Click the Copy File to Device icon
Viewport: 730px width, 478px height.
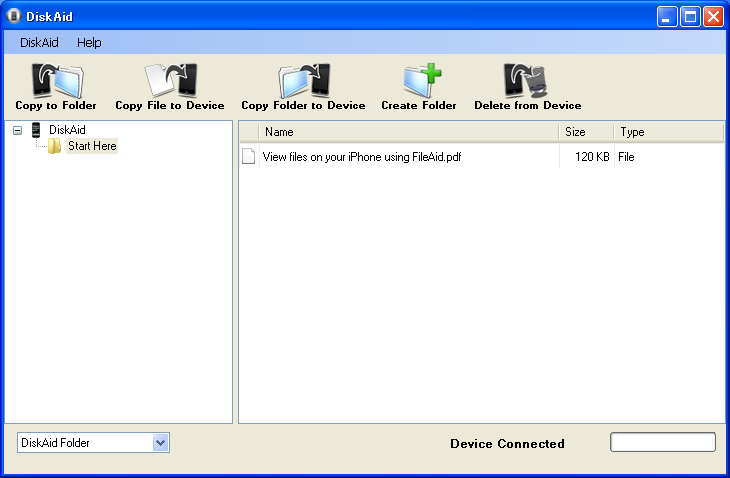coord(170,80)
